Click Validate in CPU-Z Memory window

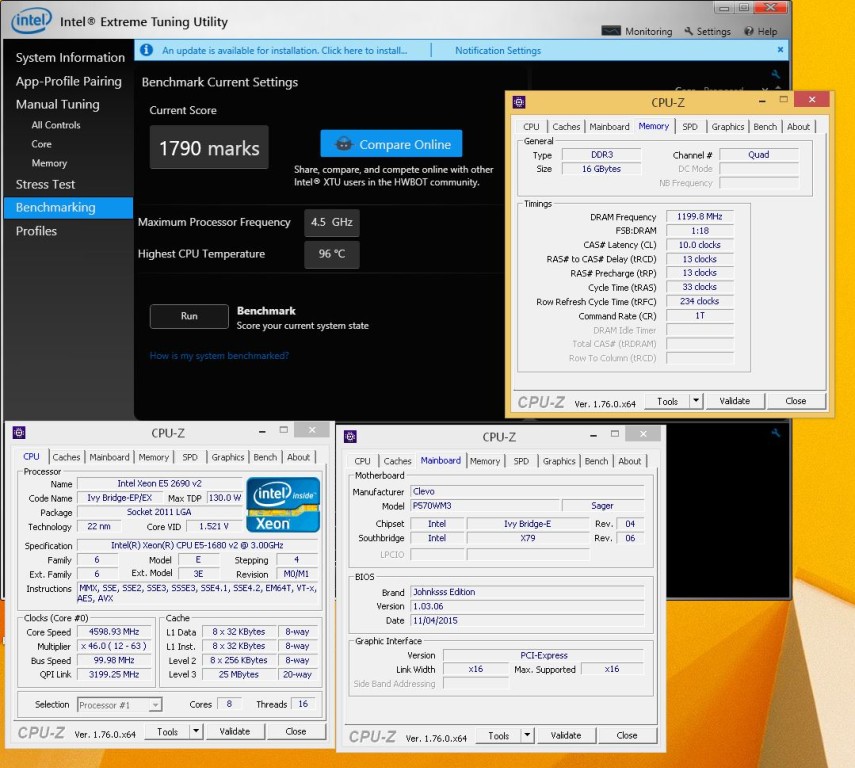[x=734, y=401]
